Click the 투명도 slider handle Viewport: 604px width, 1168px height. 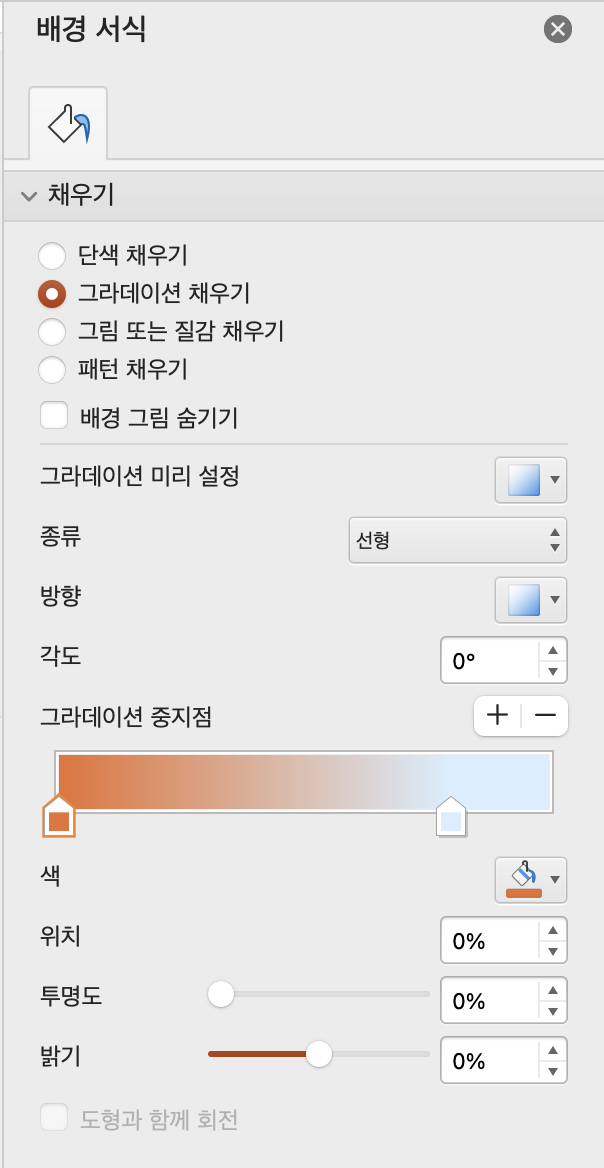point(220,994)
